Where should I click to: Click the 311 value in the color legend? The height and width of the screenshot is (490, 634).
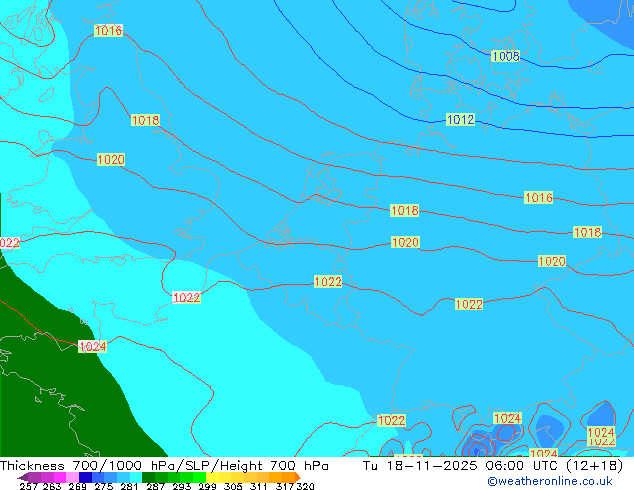[259, 486]
